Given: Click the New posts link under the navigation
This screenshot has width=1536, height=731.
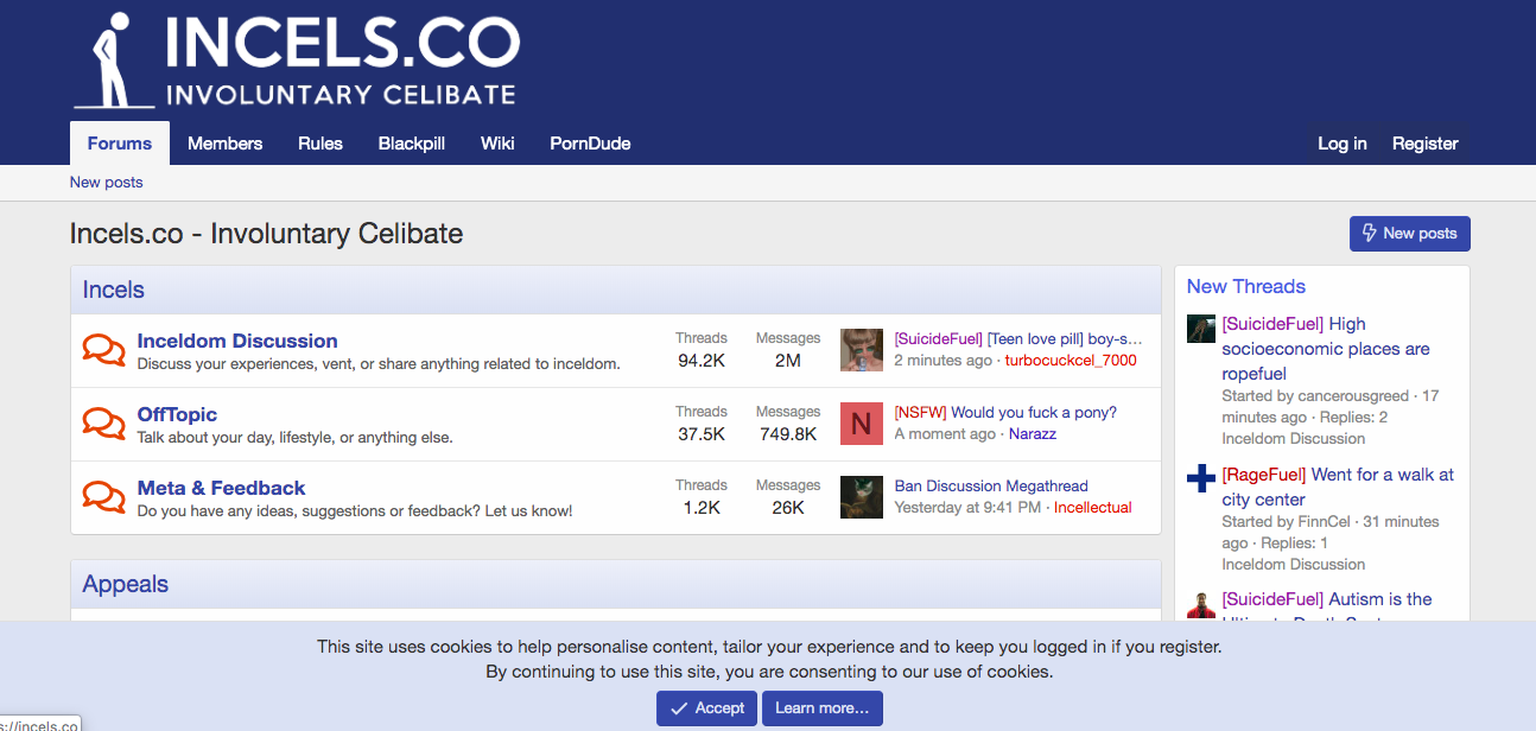Looking at the screenshot, I should tap(106, 182).
